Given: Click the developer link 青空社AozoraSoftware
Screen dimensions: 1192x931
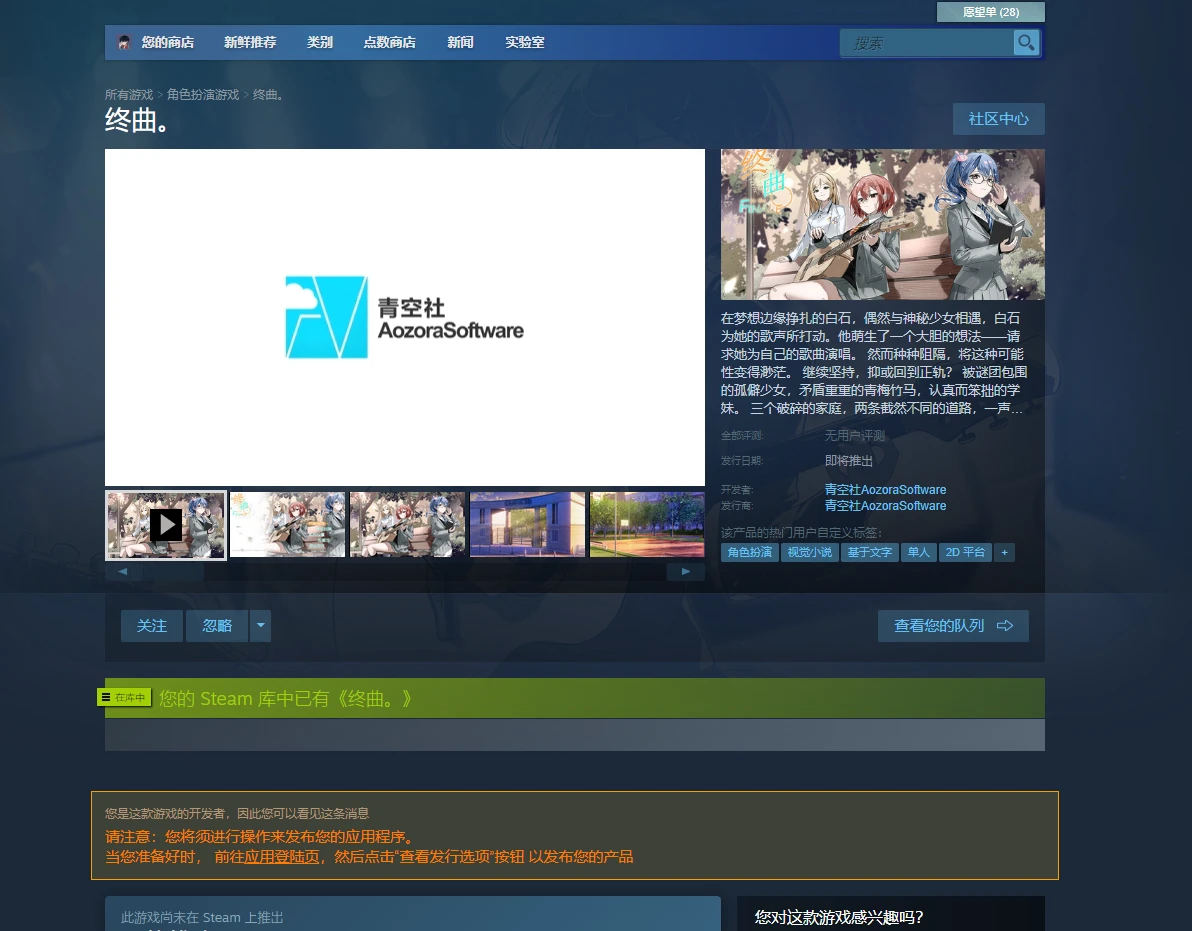Looking at the screenshot, I should [x=886, y=489].
